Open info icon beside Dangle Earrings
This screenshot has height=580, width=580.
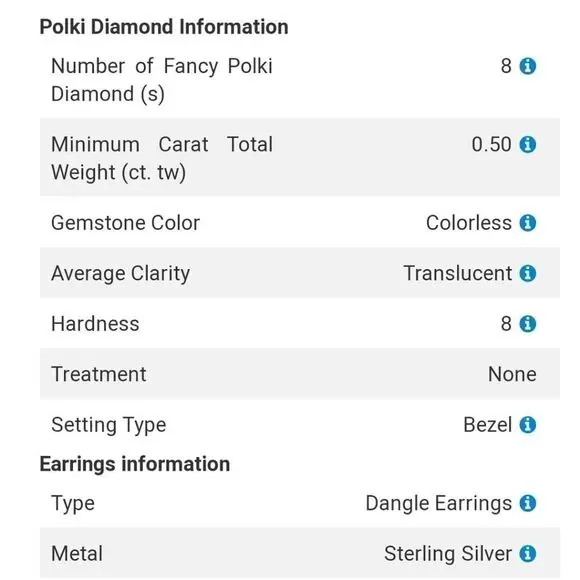pyautogui.click(x=527, y=503)
